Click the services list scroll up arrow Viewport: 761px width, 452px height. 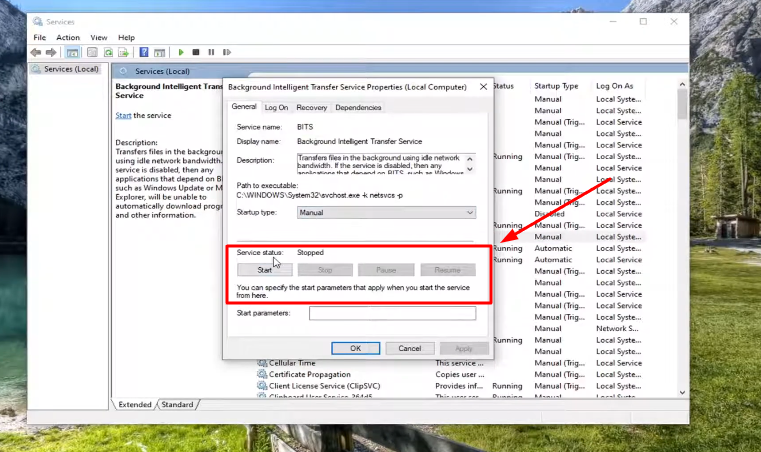tap(682, 84)
